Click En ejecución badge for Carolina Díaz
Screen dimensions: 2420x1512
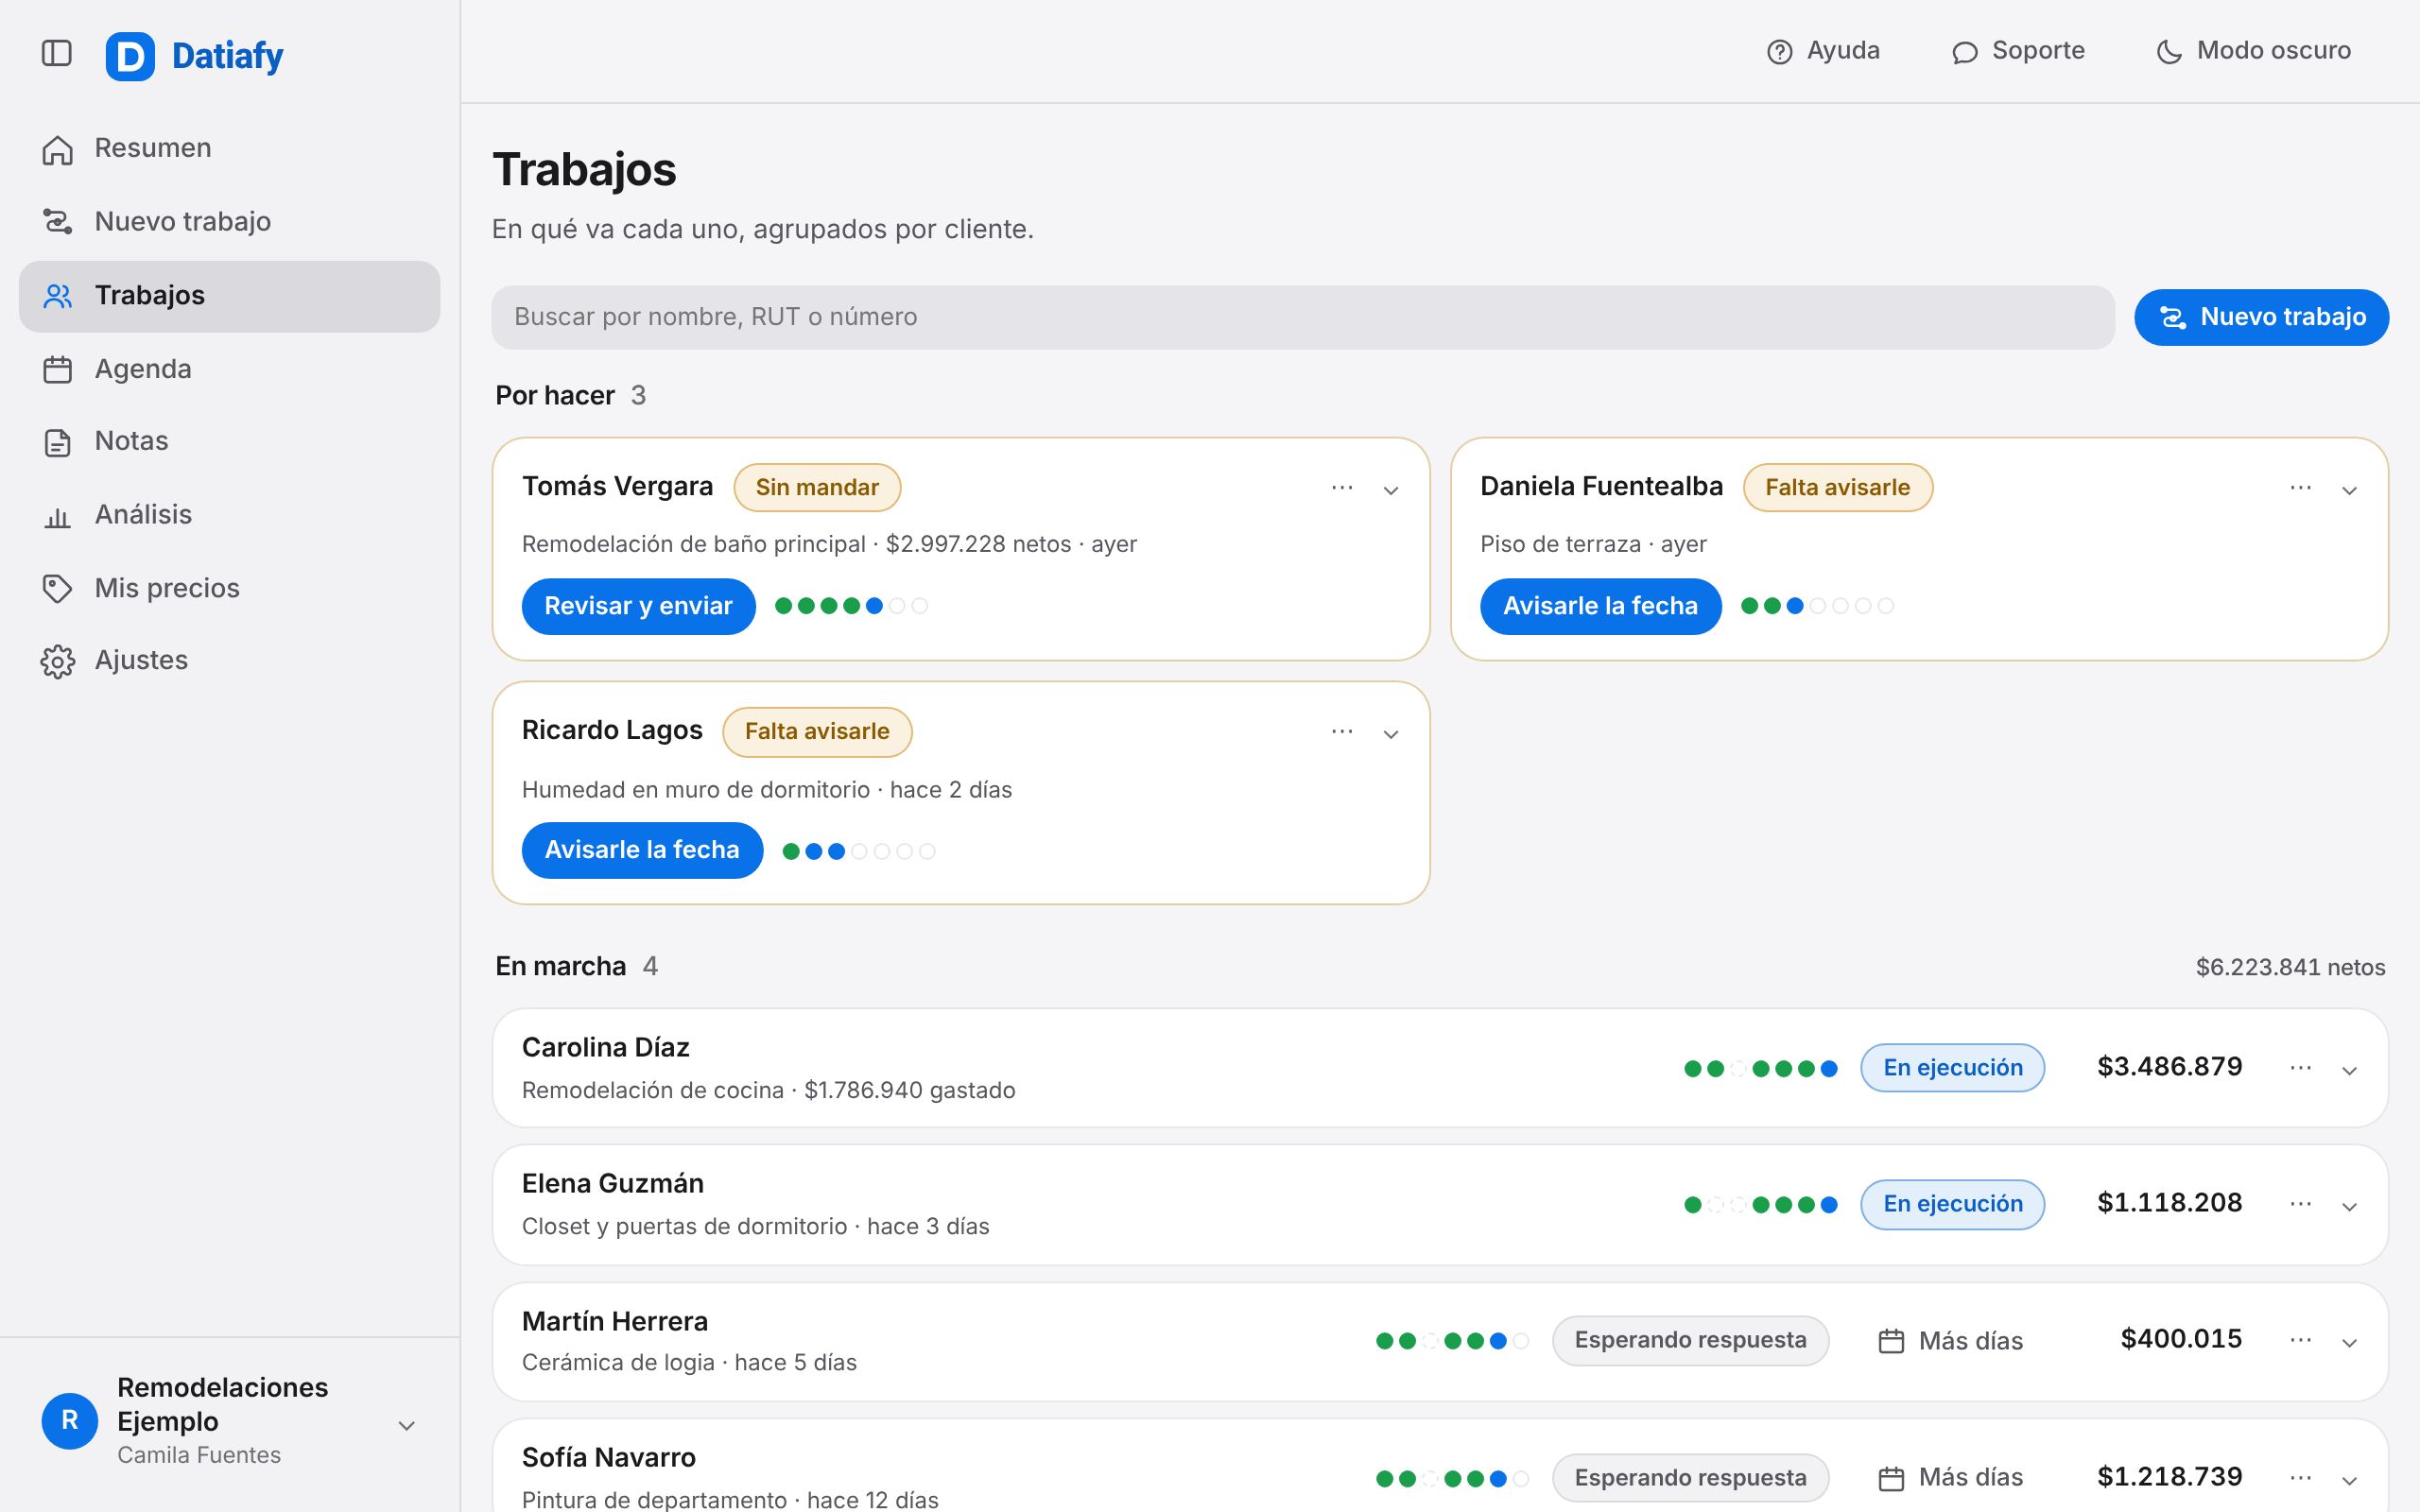coord(1952,1068)
